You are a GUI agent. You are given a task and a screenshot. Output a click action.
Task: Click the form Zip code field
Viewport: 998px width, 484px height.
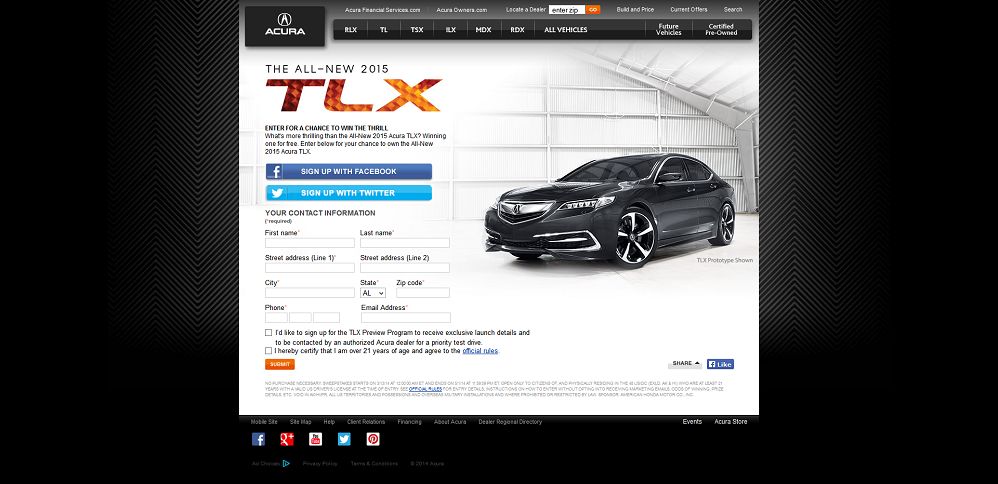click(423, 293)
